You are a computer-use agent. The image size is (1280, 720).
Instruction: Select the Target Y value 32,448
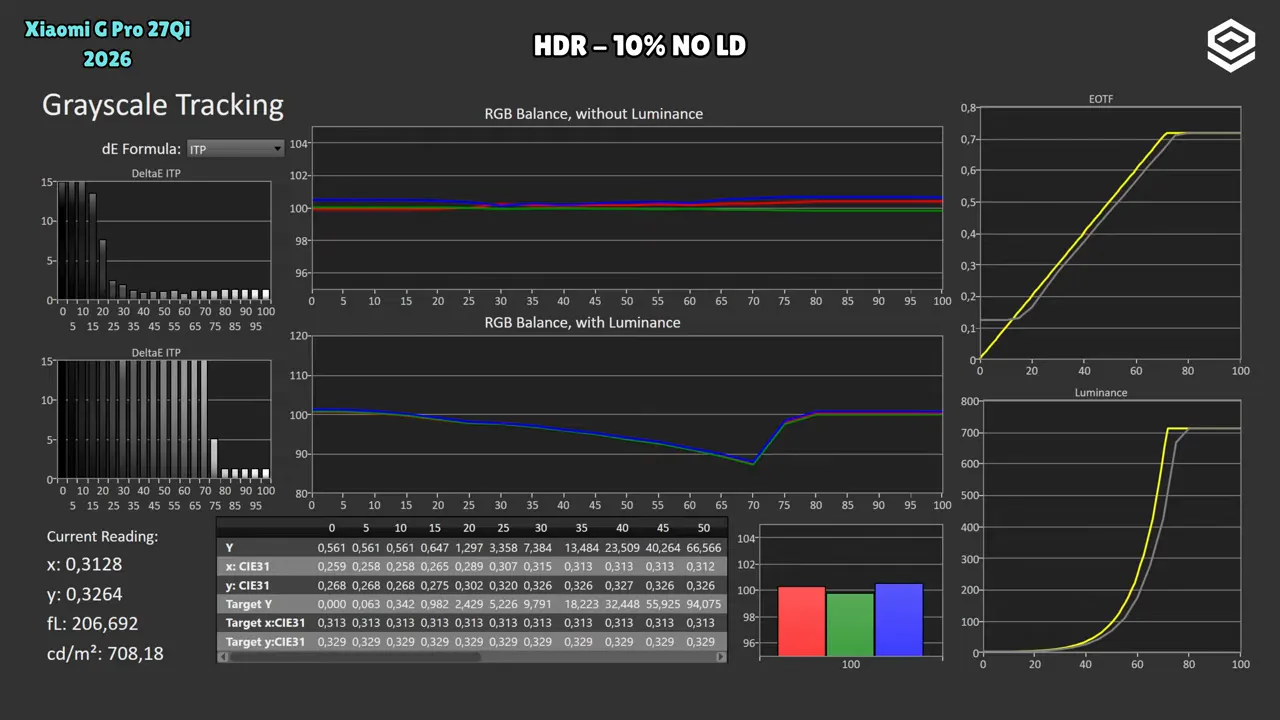622,604
